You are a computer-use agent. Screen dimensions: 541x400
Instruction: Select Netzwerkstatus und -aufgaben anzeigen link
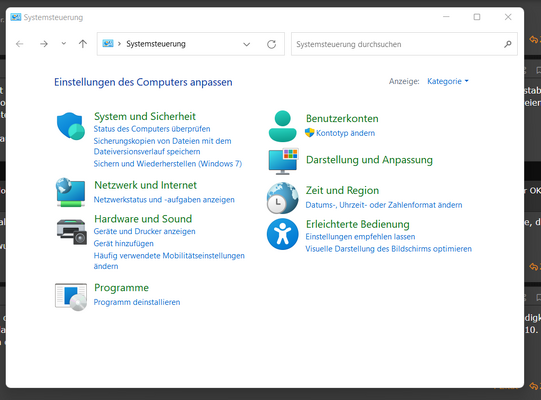tap(164, 200)
